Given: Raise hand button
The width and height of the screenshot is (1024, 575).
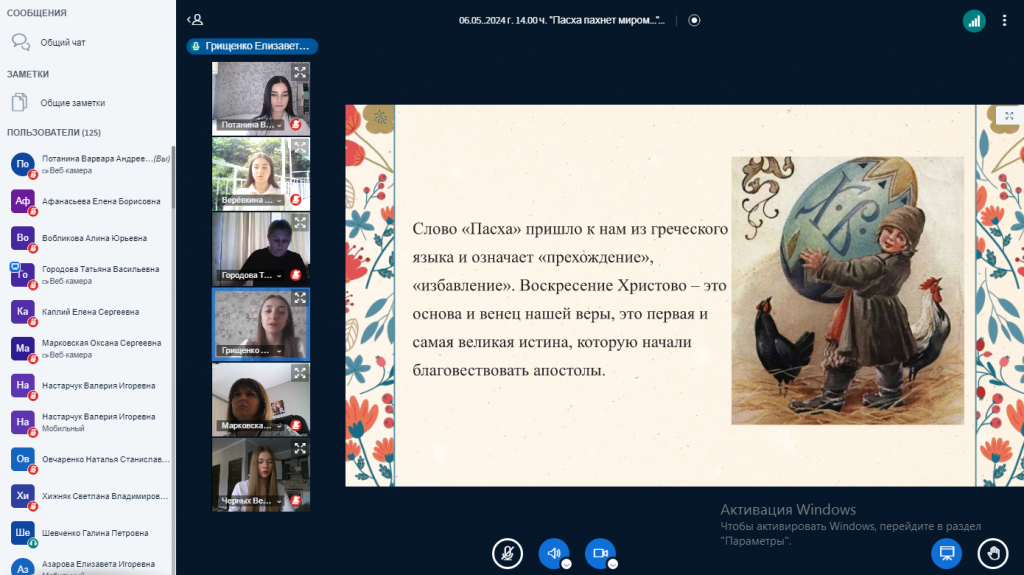Looking at the screenshot, I should tap(993, 553).
